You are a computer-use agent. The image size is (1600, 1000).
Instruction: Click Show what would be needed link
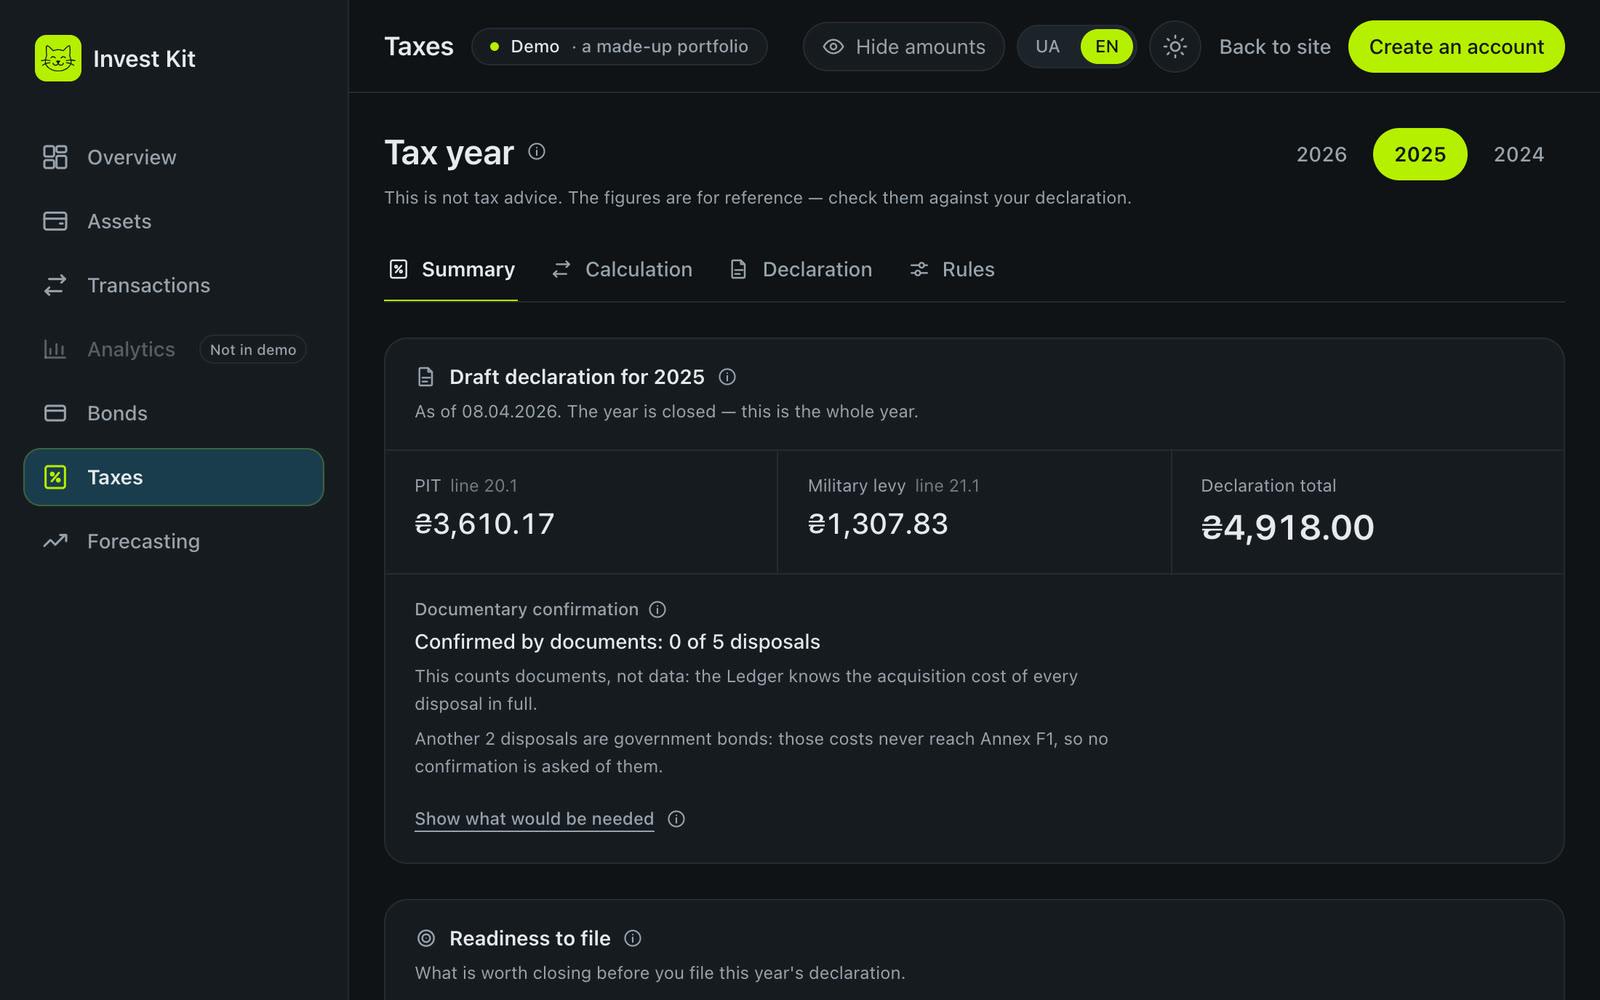tap(534, 819)
